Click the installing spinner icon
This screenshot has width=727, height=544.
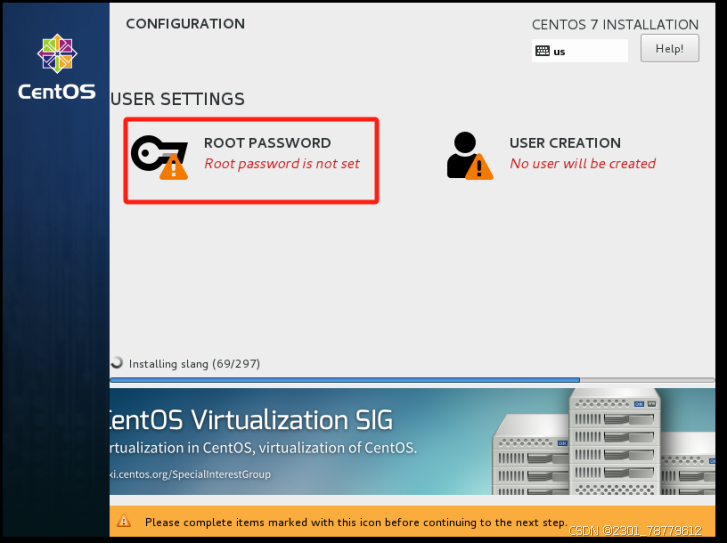117,363
